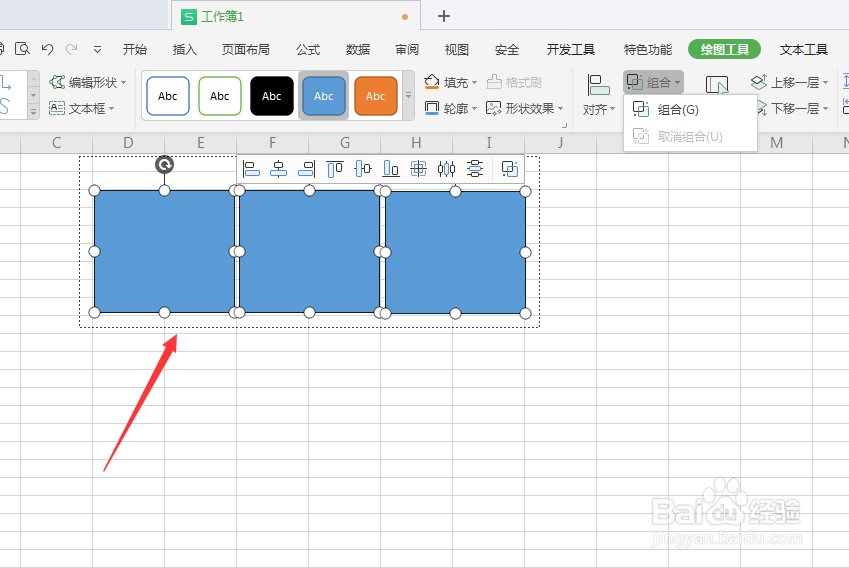
Task: Apply the blue filled Abc shape style
Action: (324, 96)
